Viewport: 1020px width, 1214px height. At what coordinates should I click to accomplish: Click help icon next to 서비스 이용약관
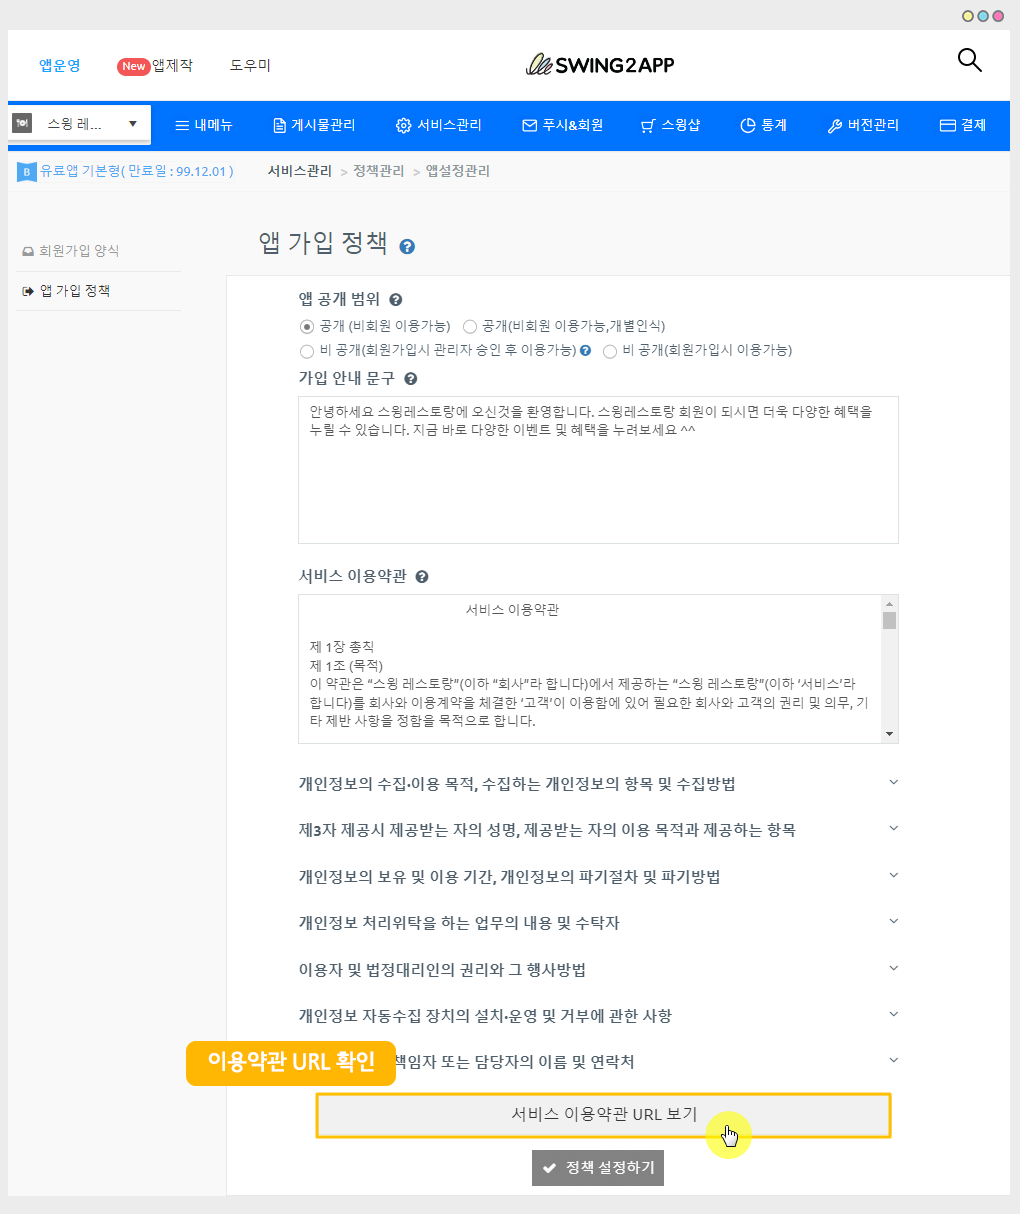[x=422, y=577]
